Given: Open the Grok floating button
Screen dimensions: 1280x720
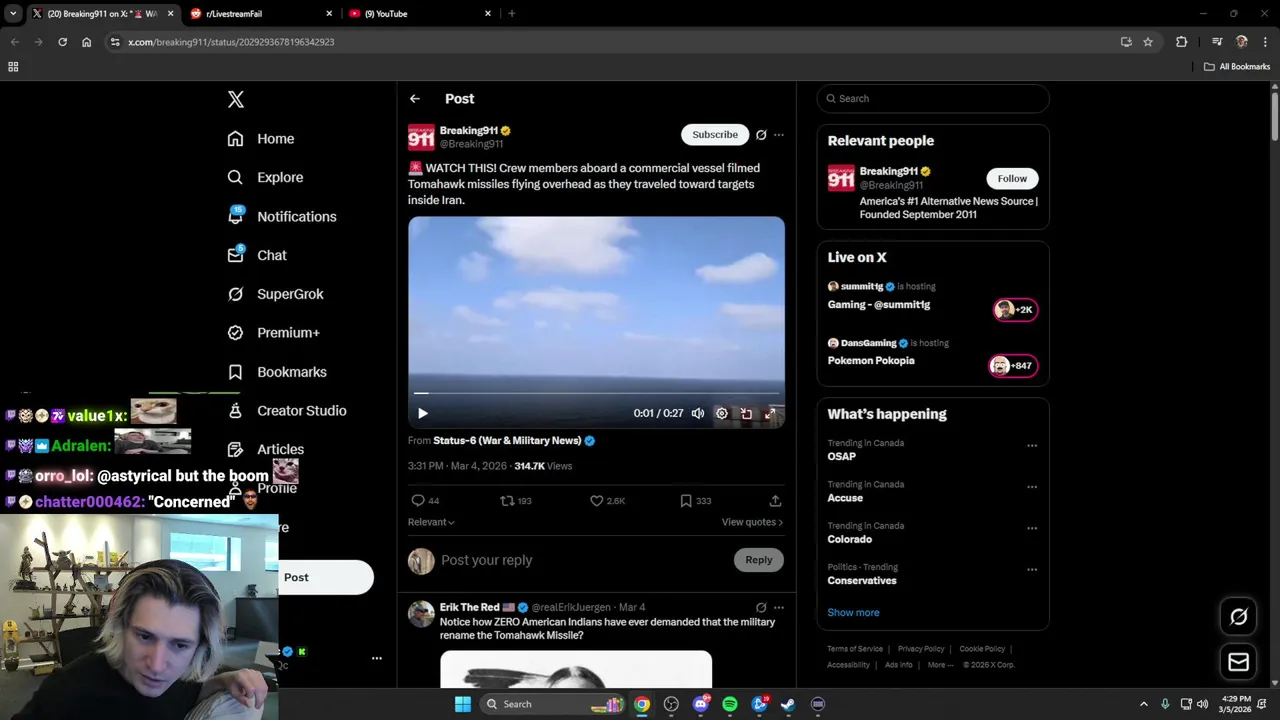Looking at the screenshot, I should (x=1238, y=617).
